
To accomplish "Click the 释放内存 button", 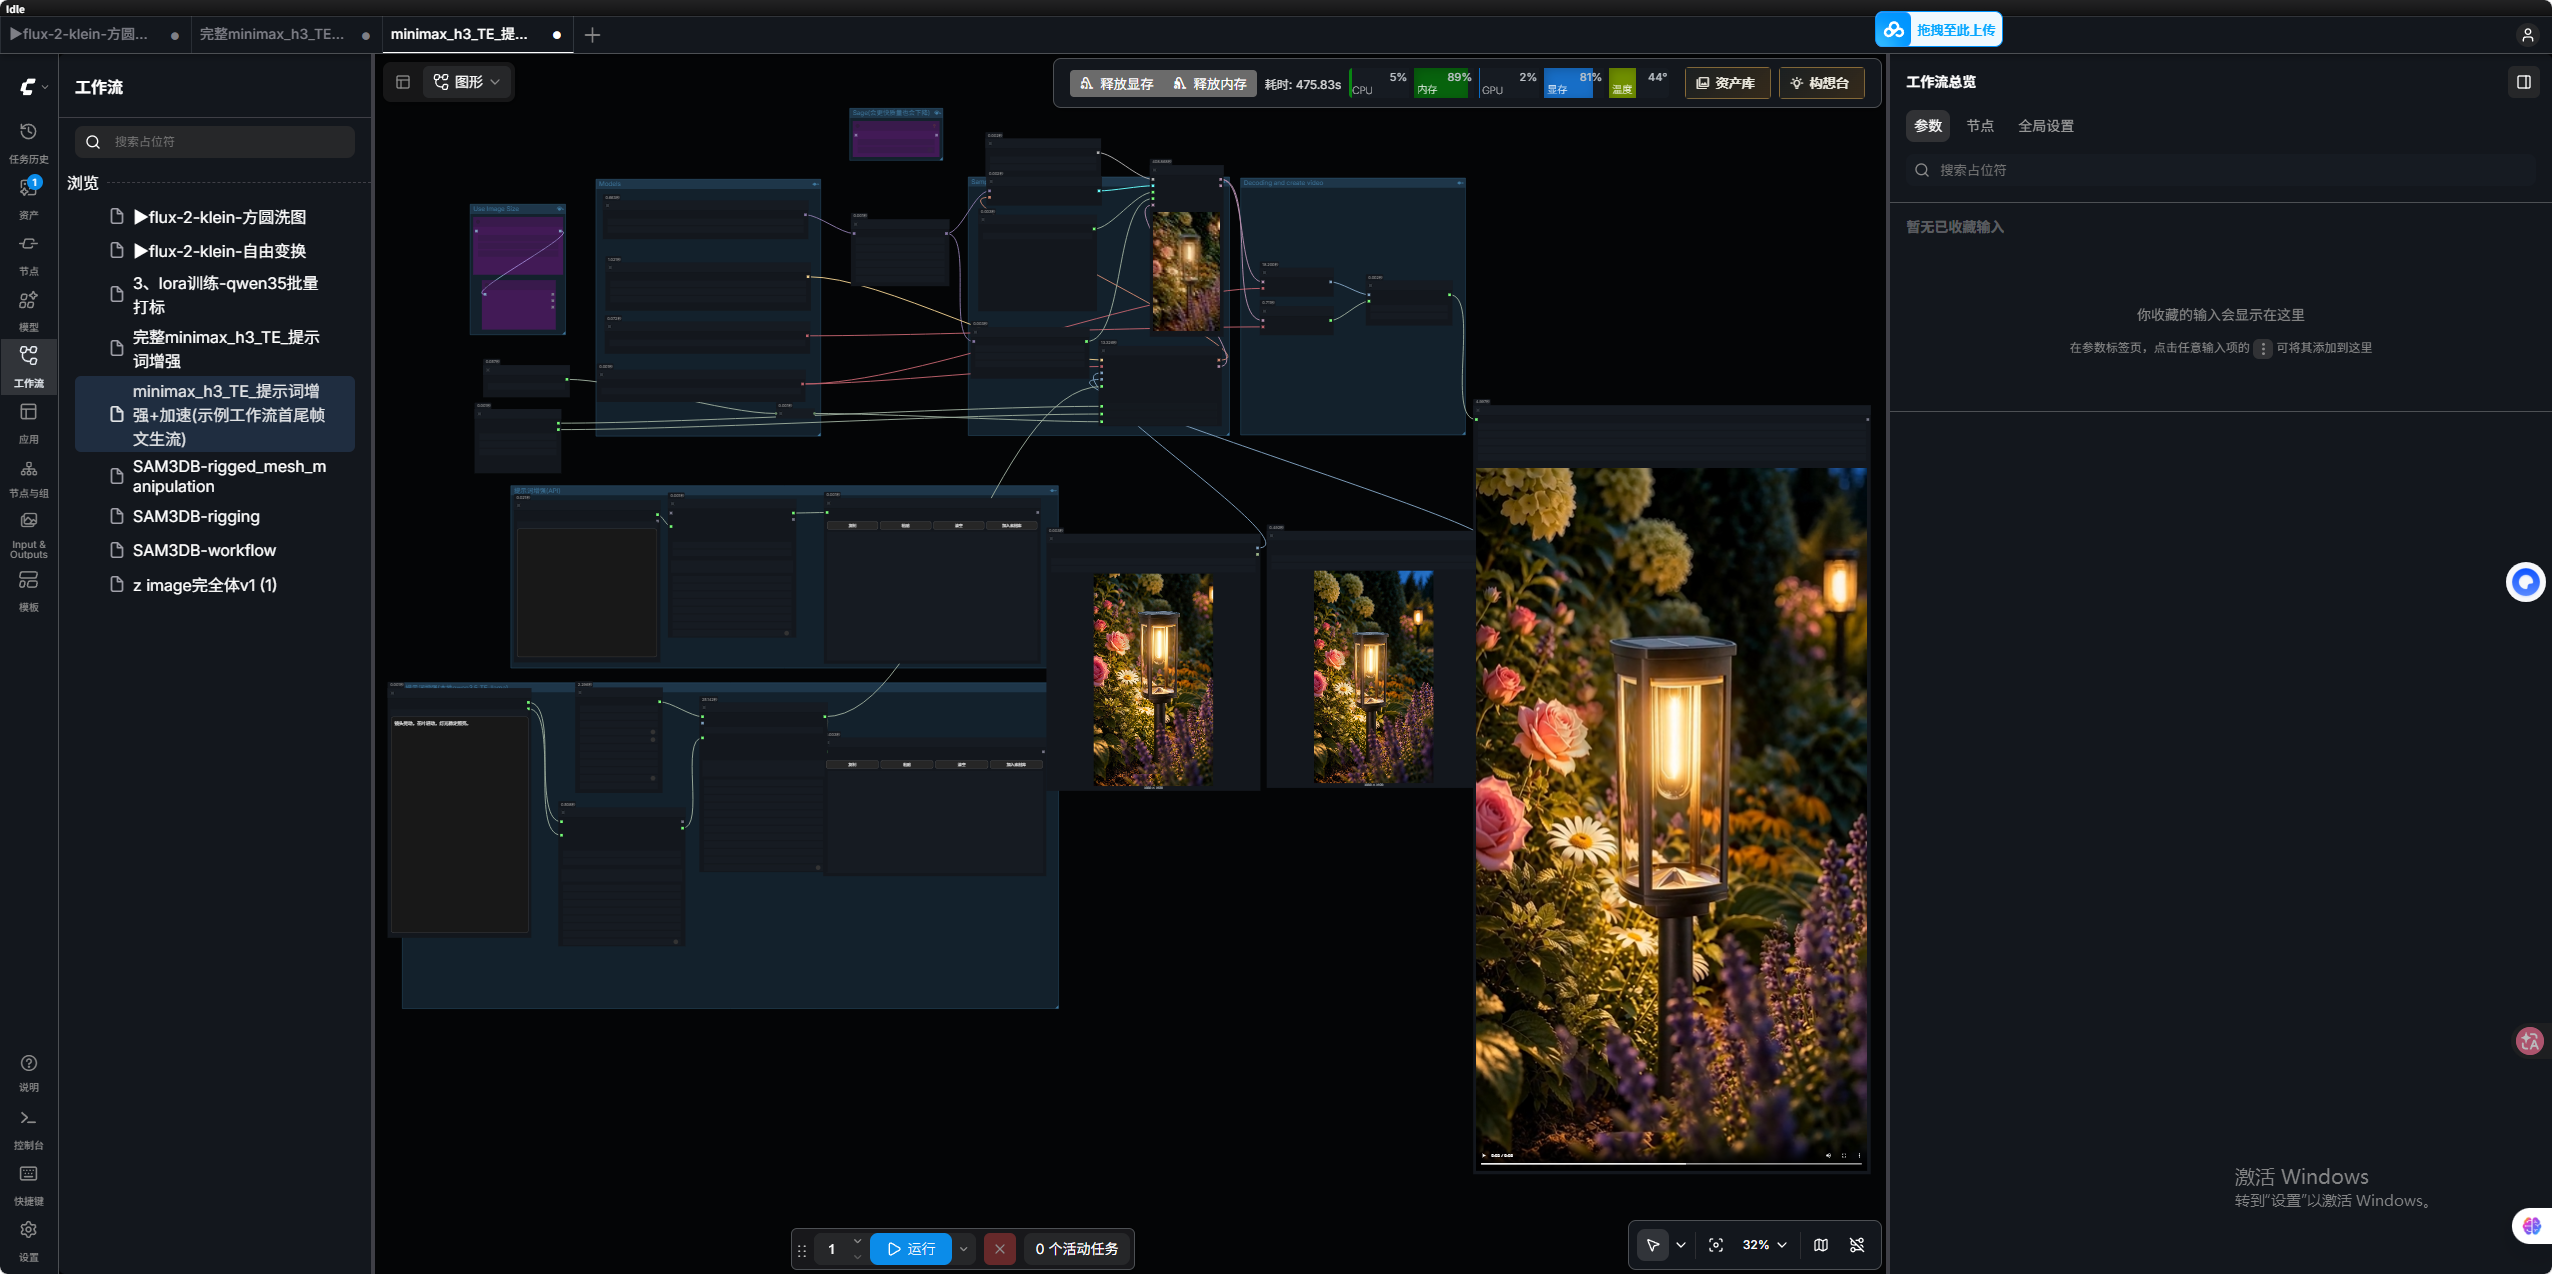I will pyautogui.click(x=1210, y=84).
